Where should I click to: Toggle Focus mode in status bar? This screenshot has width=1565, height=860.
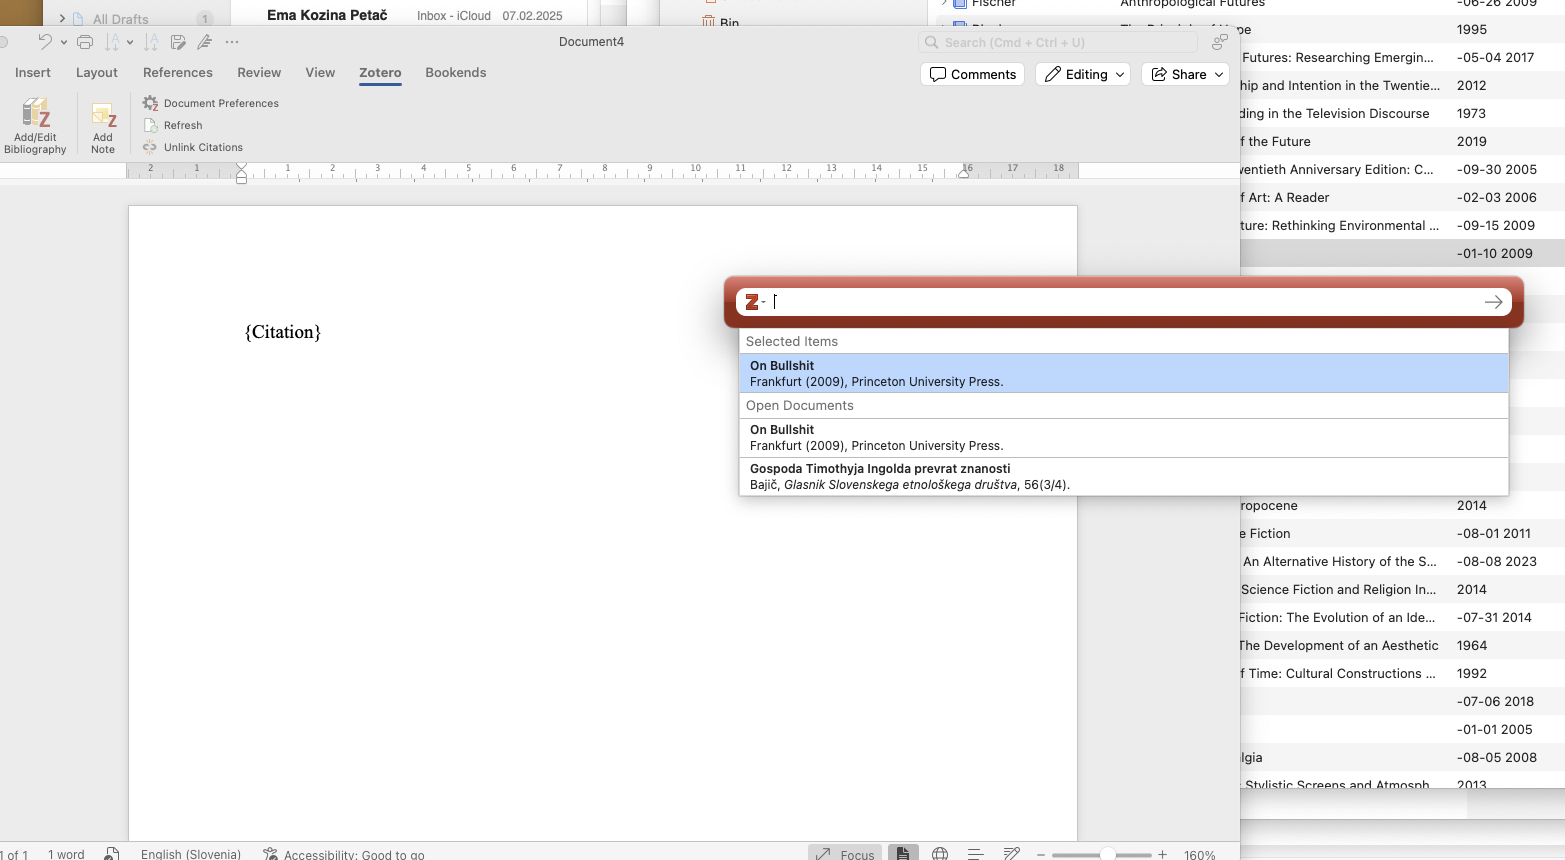[845, 854]
